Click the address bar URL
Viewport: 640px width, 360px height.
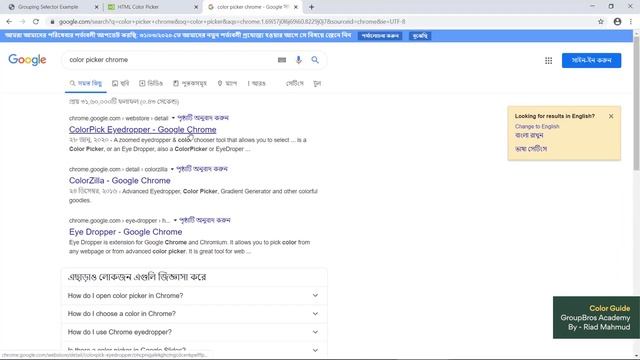click(232, 22)
